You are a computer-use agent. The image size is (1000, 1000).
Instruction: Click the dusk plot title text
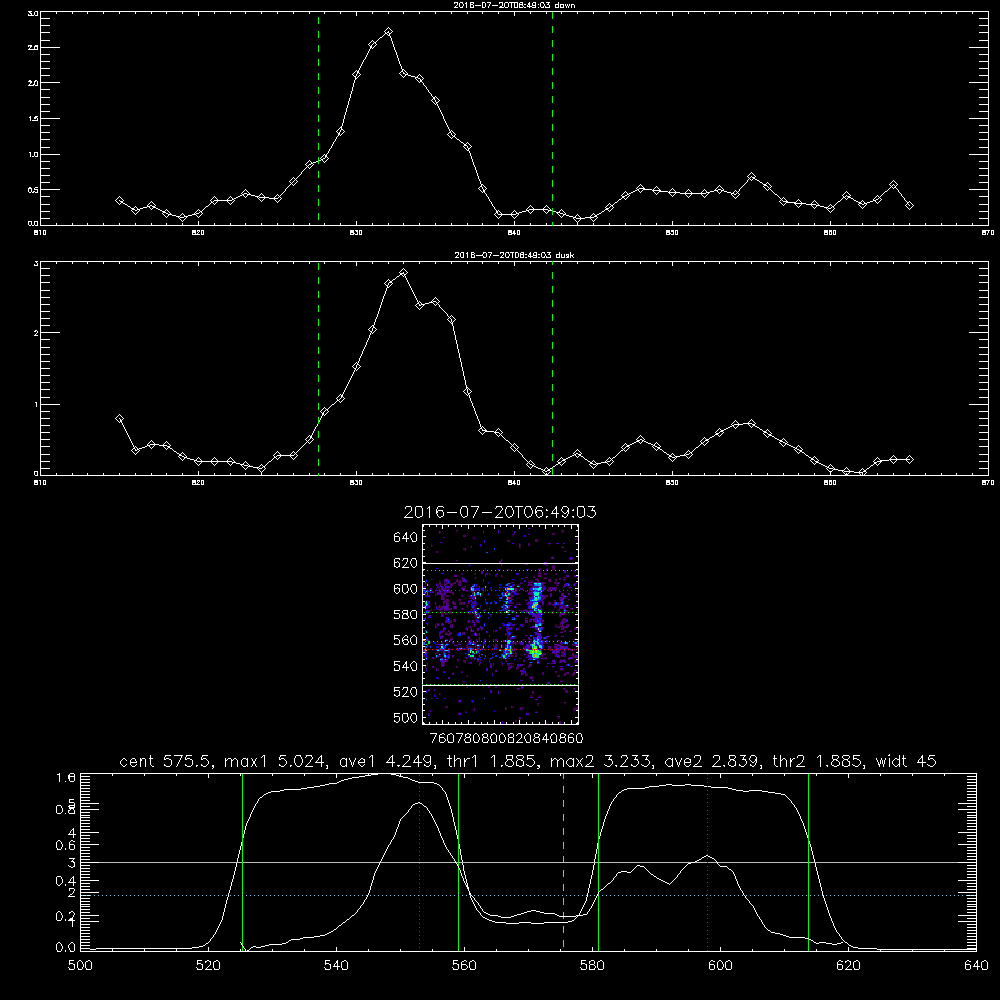click(x=514, y=255)
